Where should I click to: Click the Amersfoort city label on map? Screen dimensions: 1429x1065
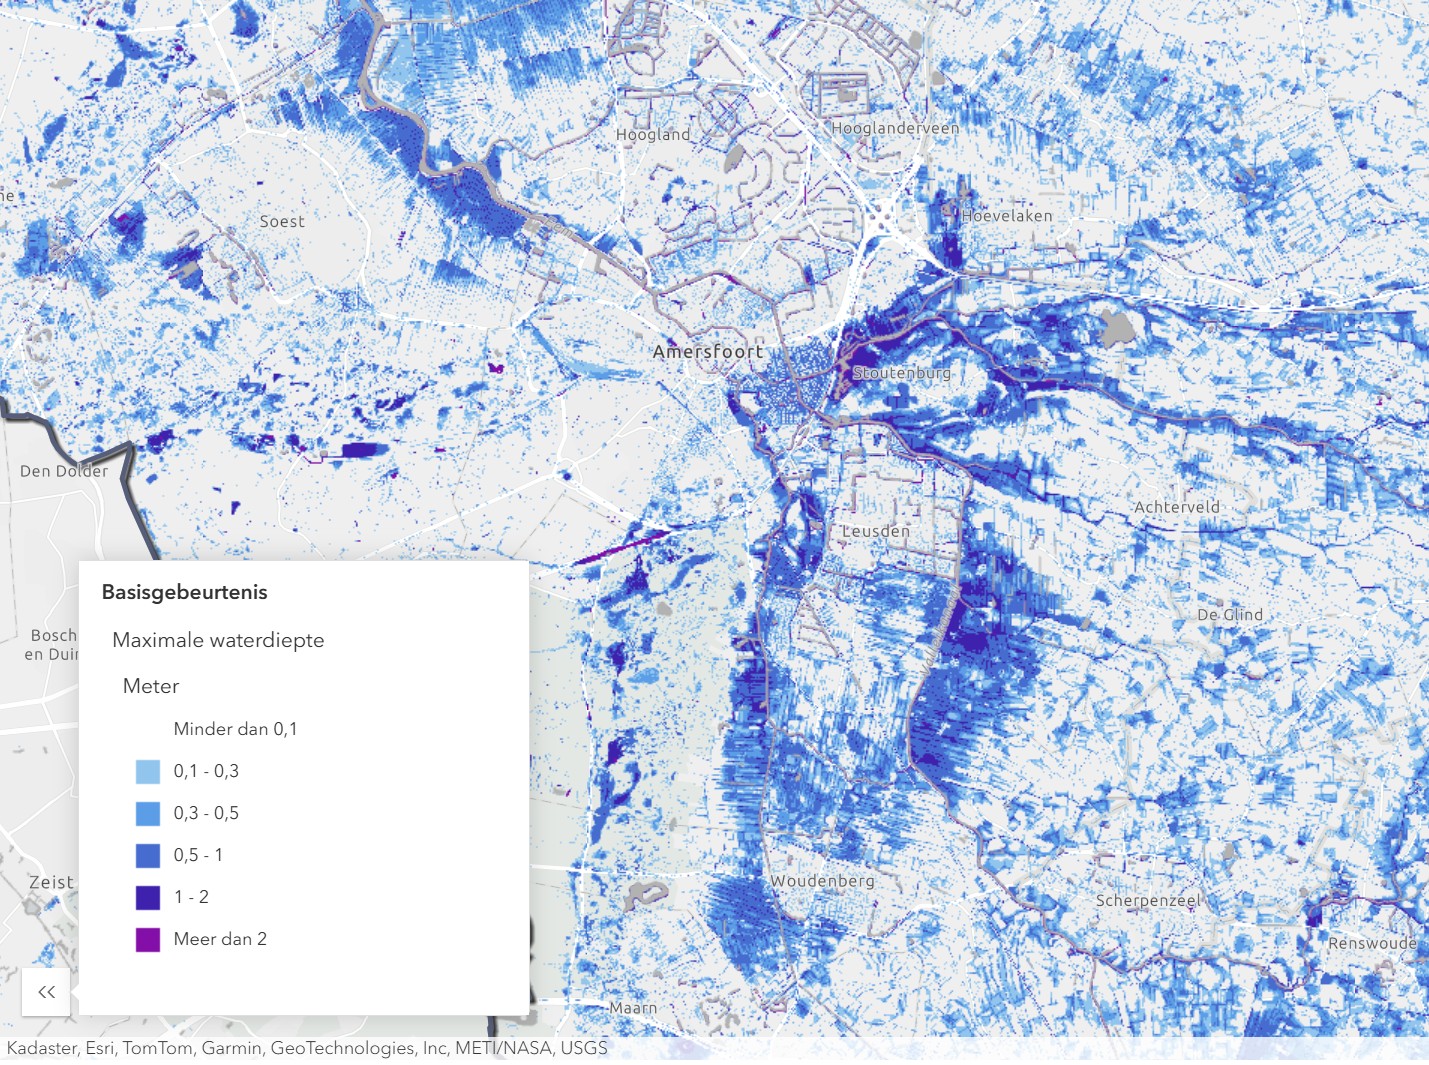pyautogui.click(x=708, y=352)
